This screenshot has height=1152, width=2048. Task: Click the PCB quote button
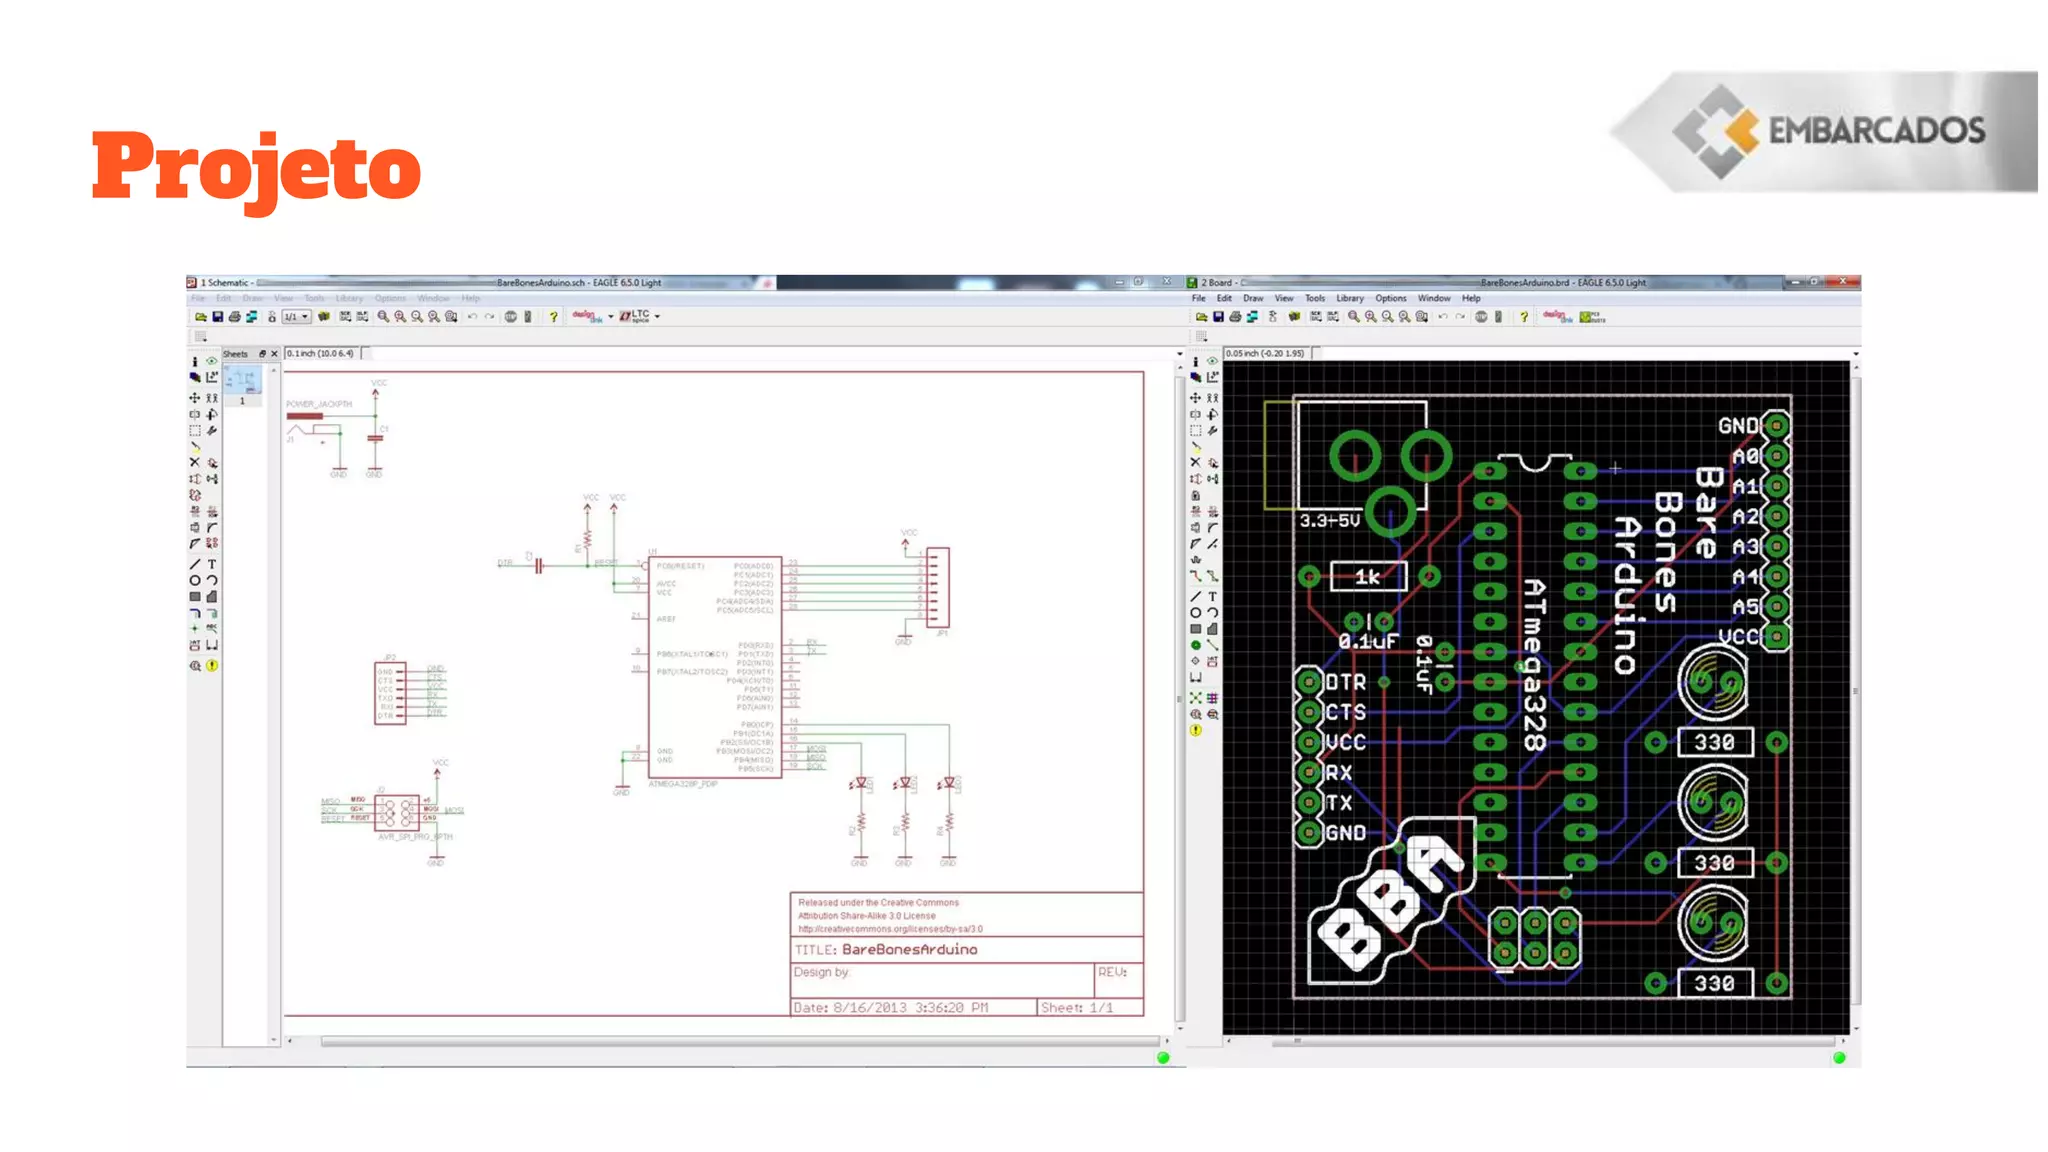1592,317
